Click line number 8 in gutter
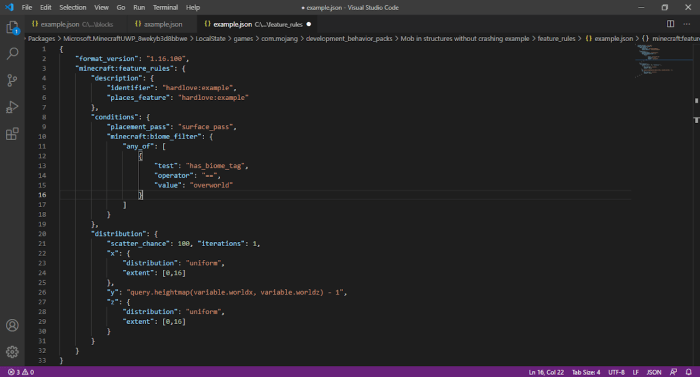 (x=44, y=117)
